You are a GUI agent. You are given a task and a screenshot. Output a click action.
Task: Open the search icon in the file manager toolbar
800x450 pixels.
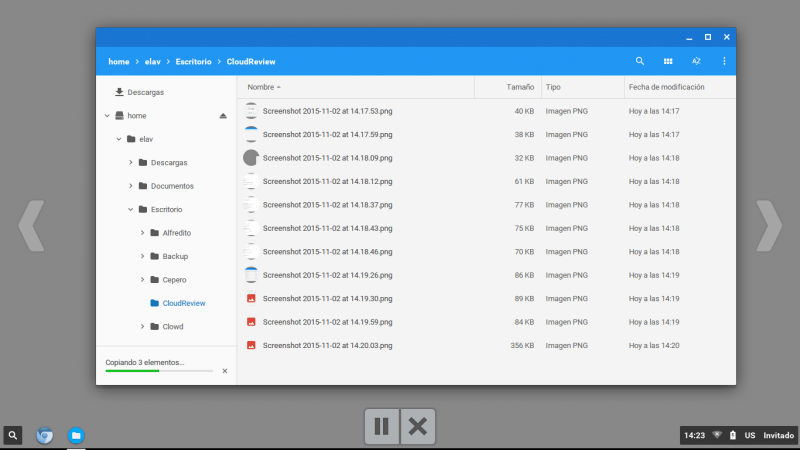639,61
